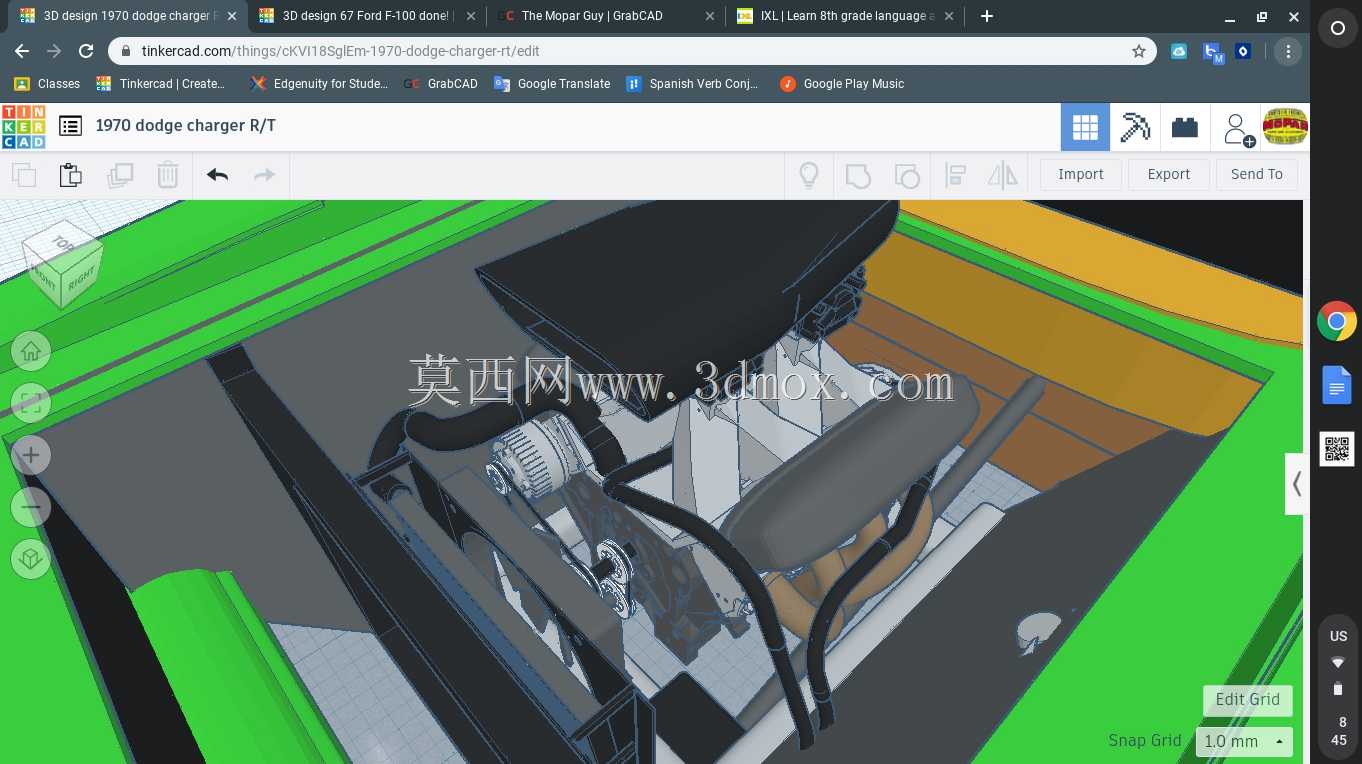Click the Home view button
Viewport: 1362px width, 764px height.
click(31, 351)
